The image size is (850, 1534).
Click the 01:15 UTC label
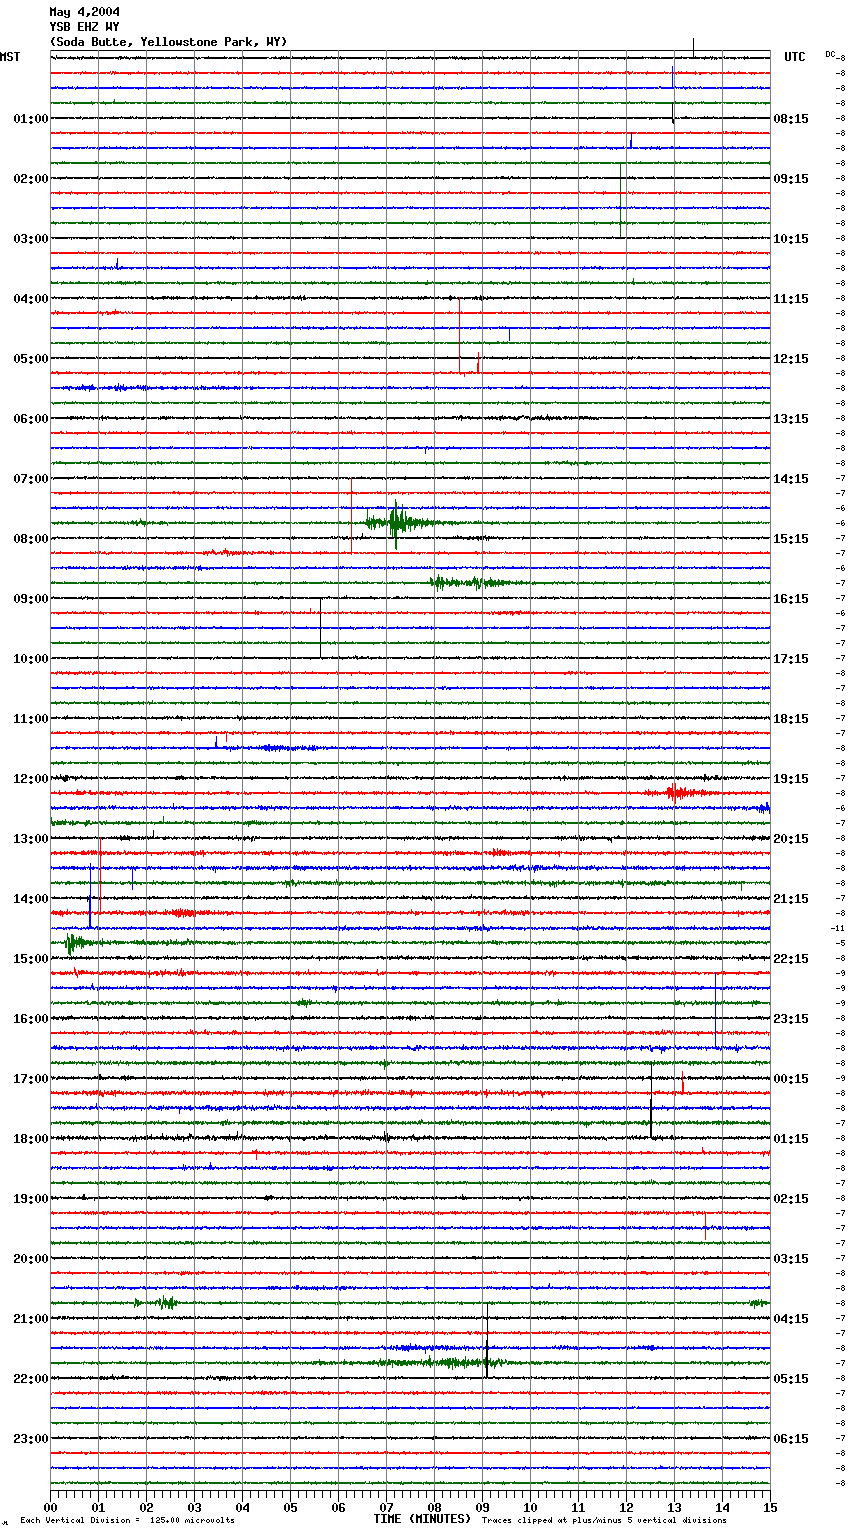pyautogui.click(x=791, y=1139)
